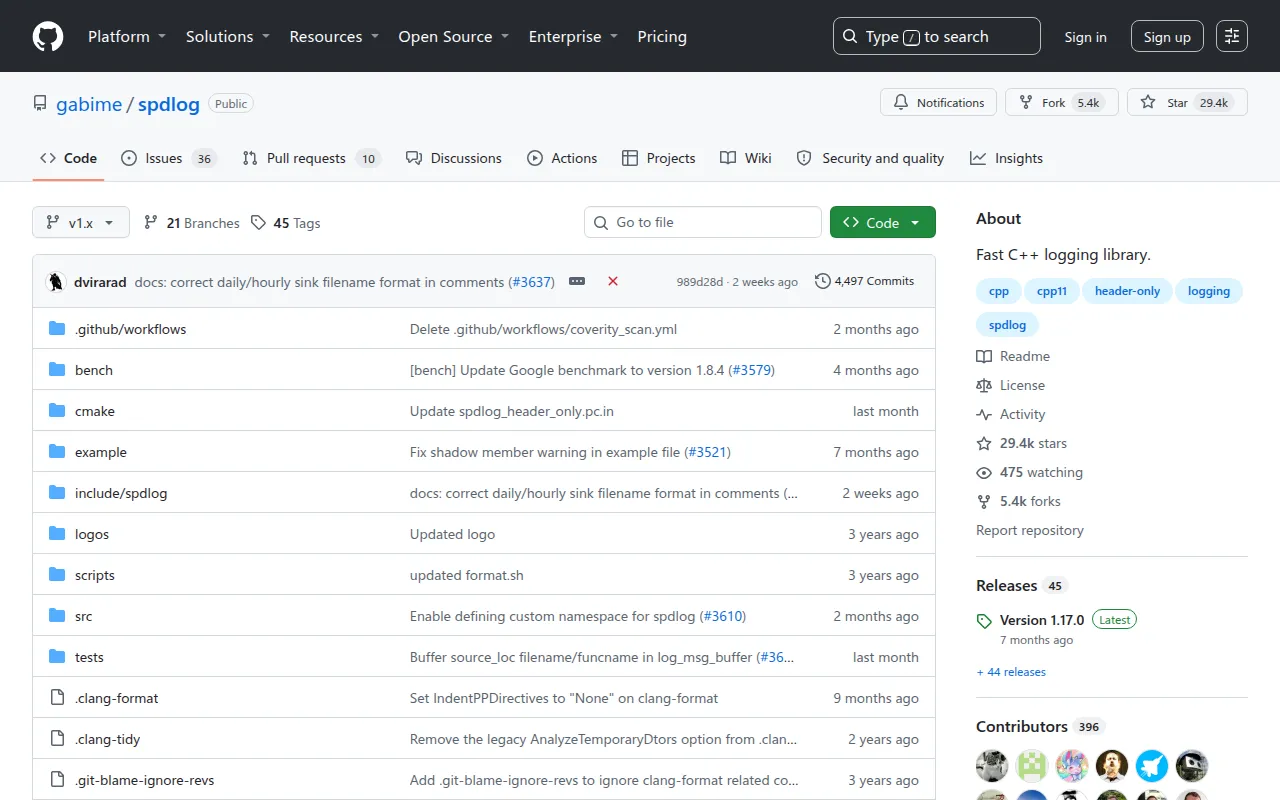Viewport: 1280px width, 800px height.
Task: Open the + 44 releases link
Action: (x=1011, y=672)
